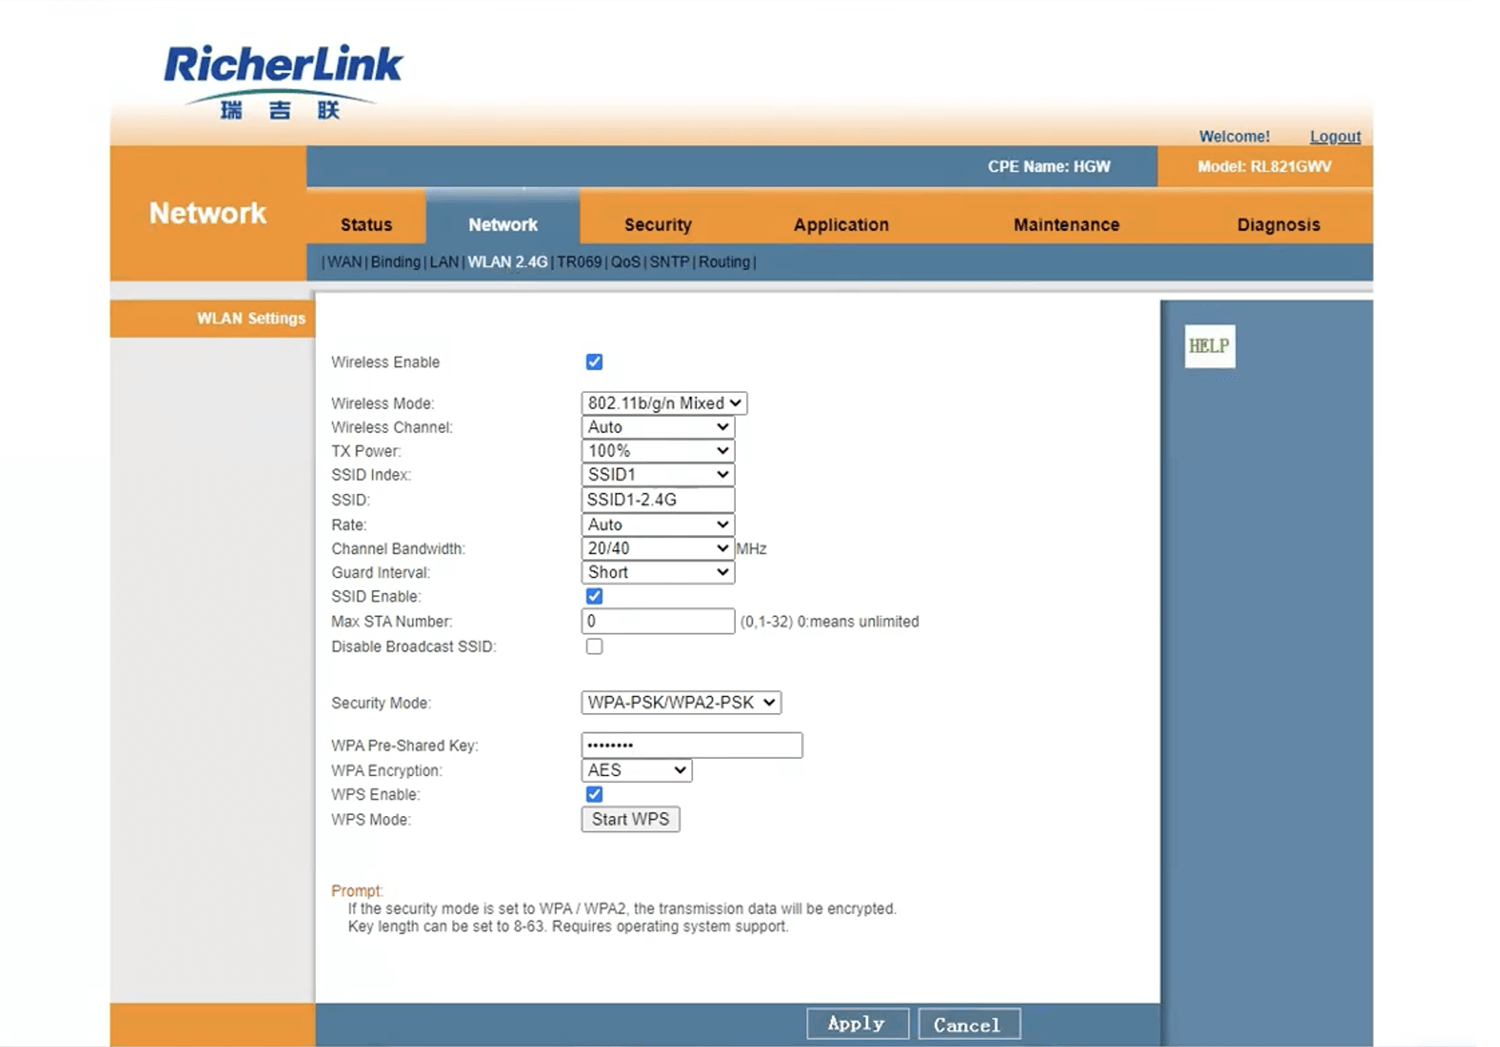Viewport: 1500px width, 1047px height.
Task: Enable Disable Broadcast SSID checkbox
Action: pyautogui.click(x=594, y=646)
